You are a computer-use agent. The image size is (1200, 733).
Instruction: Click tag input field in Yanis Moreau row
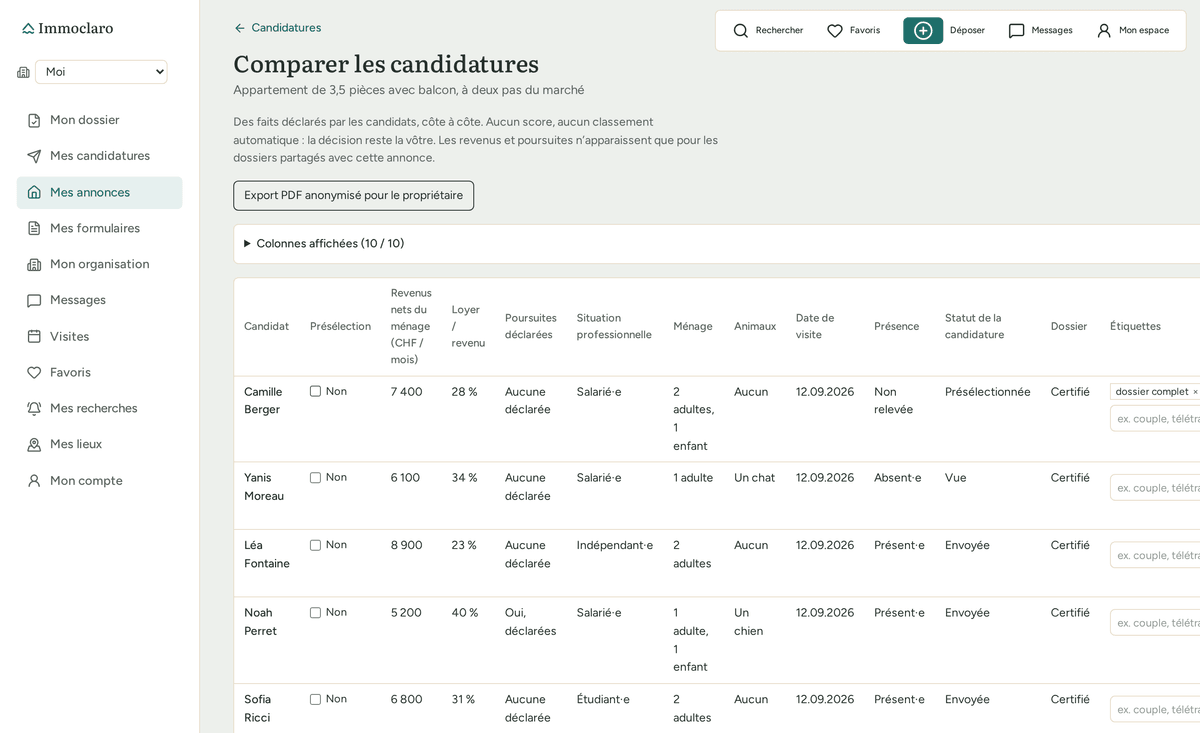point(1155,488)
